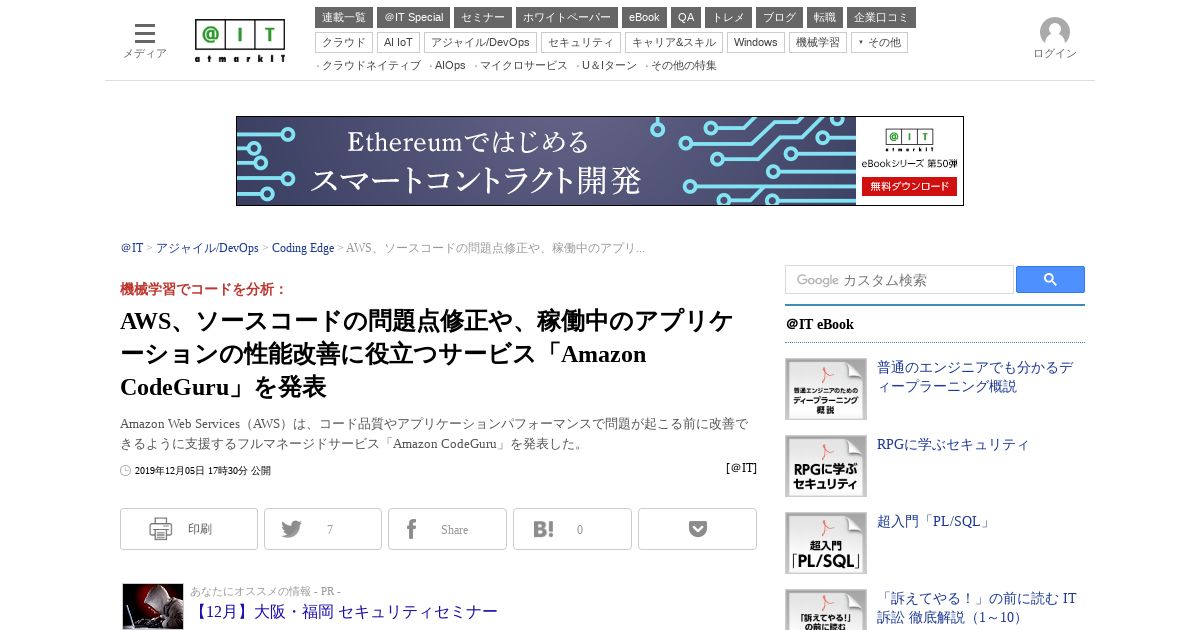Open 企業口コミ section
The image size is (1200, 630).
coord(881,17)
